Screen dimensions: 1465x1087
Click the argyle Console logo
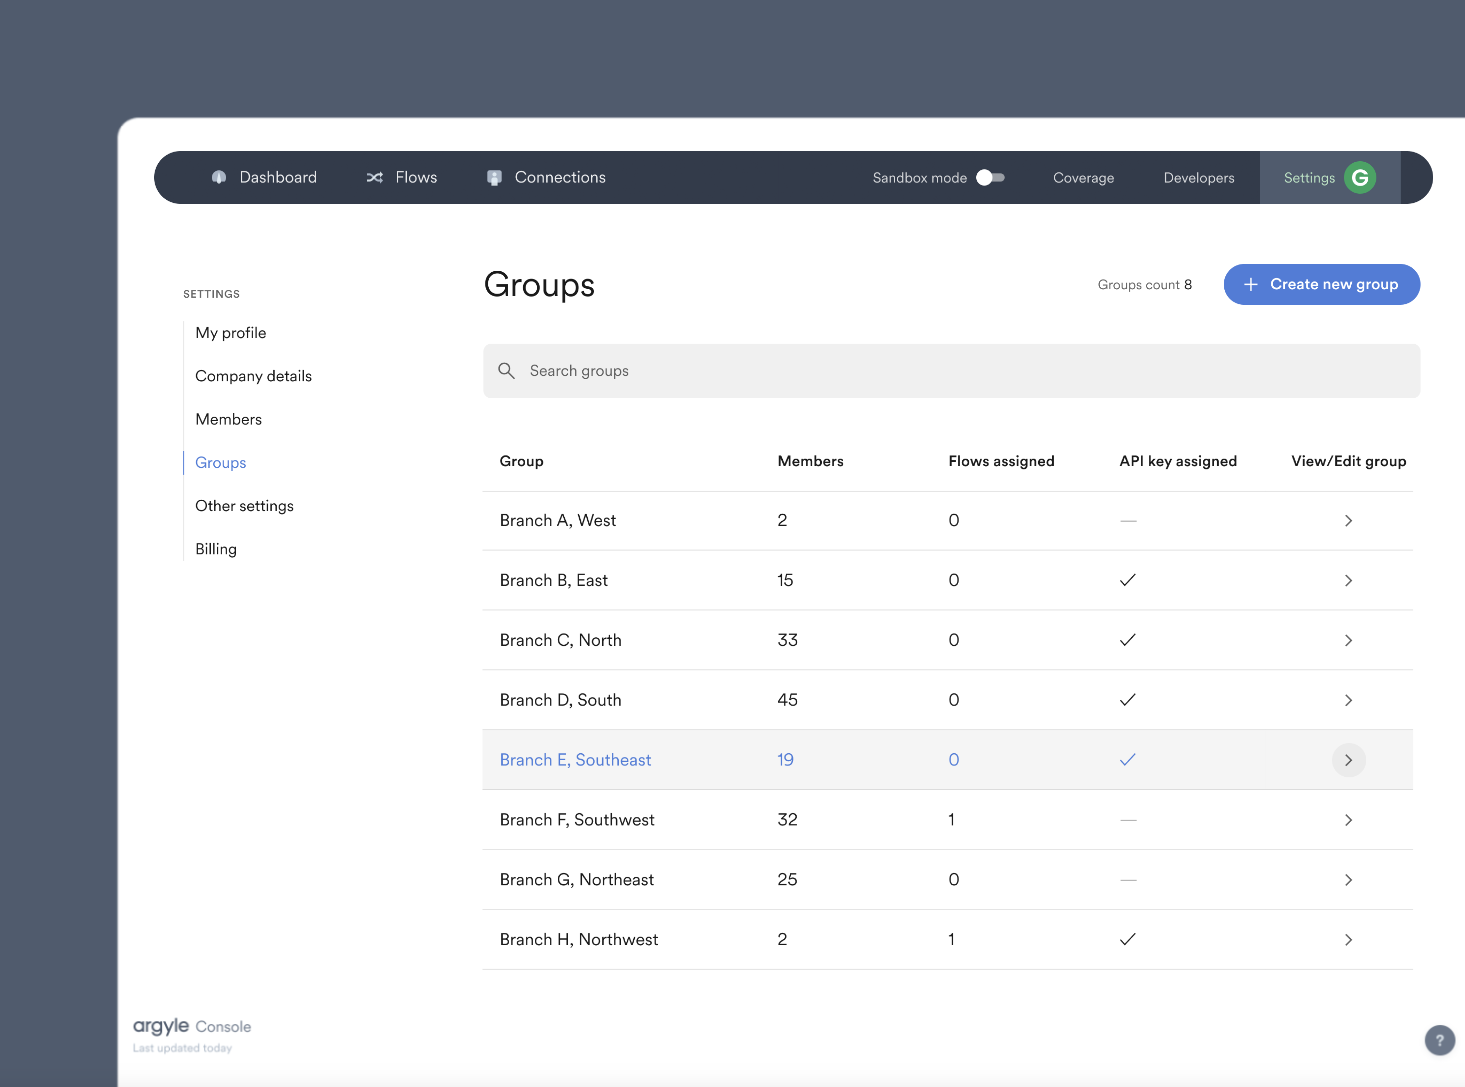190,1026
